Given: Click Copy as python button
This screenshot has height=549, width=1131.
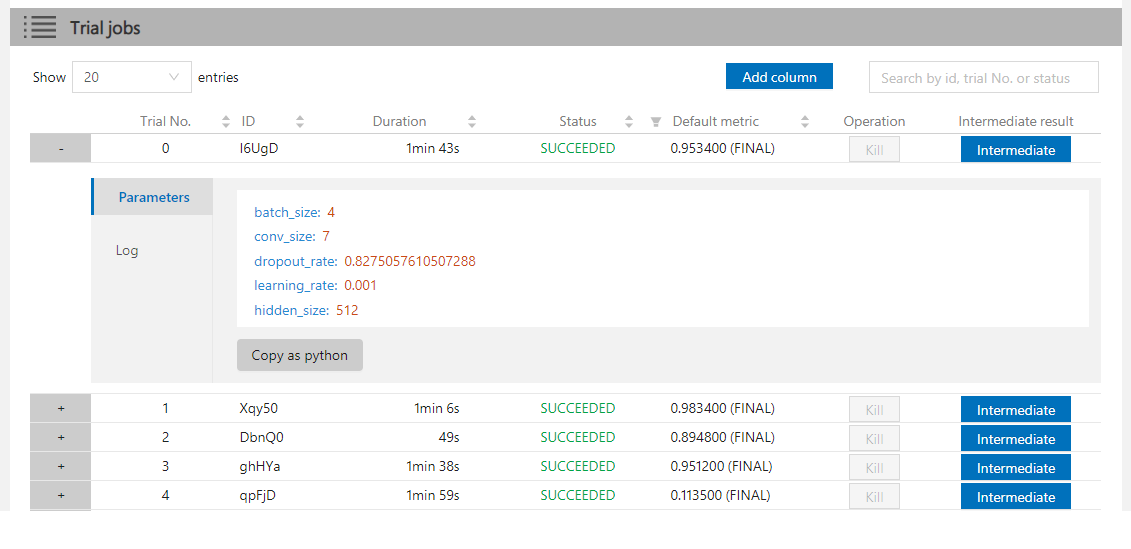Looking at the screenshot, I should [299, 355].
